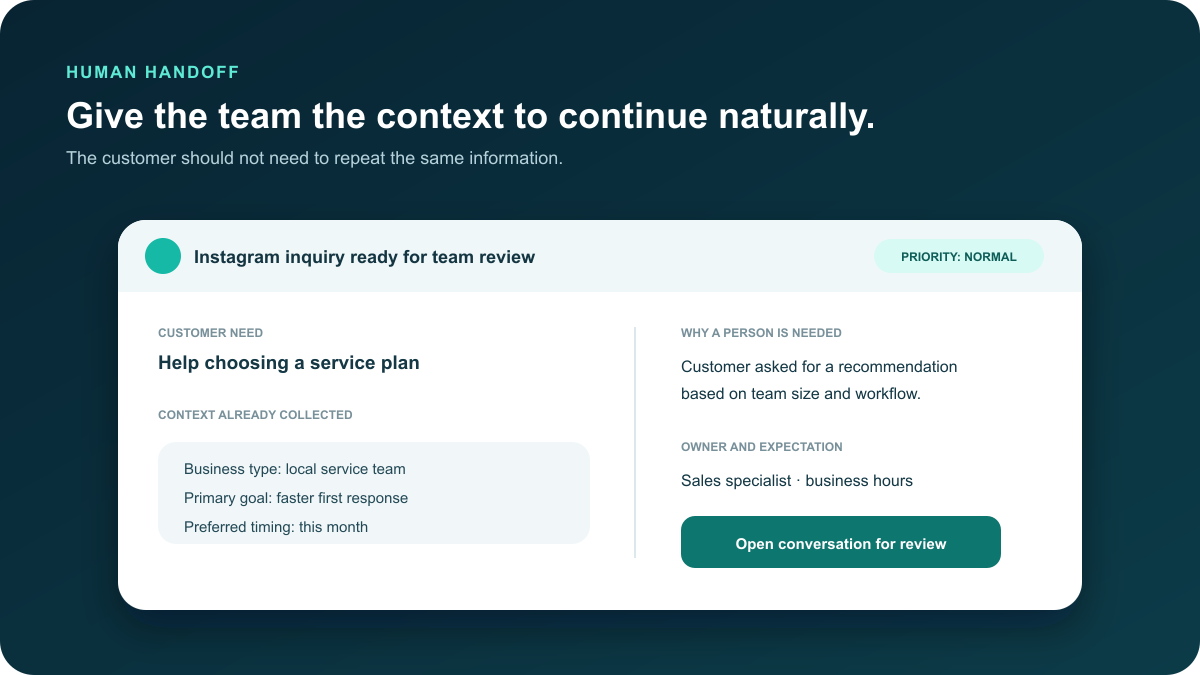Click the vertical divider between card columns
This screenshot has width=1200, height=675.
635,442
